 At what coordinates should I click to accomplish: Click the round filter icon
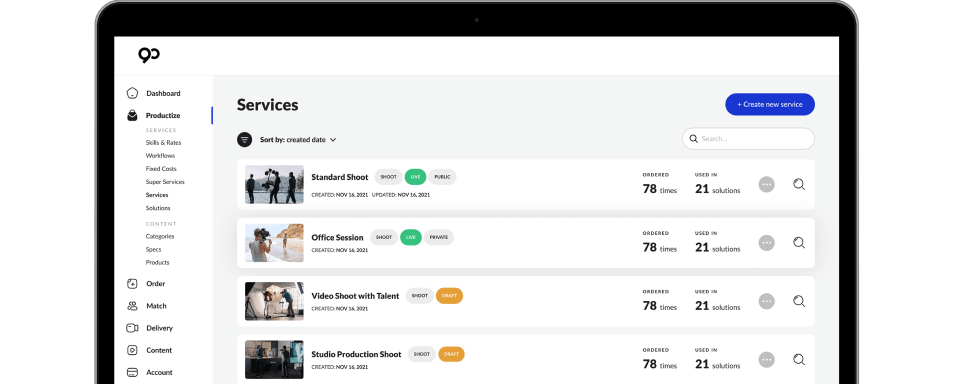point(244,140)
